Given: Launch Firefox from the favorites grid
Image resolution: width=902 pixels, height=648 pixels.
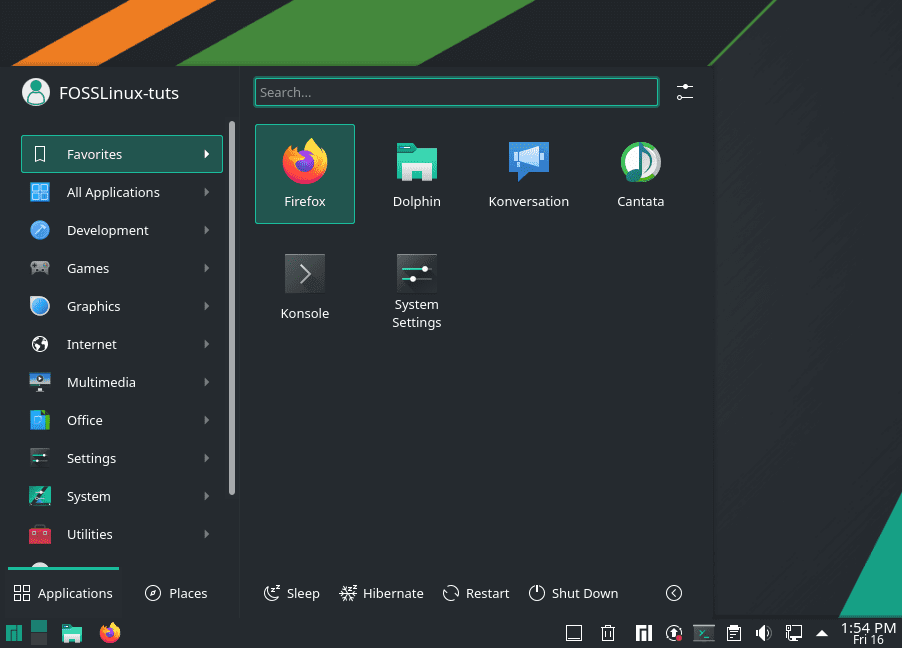Looking at the screenshot, I should coord(304,173).
